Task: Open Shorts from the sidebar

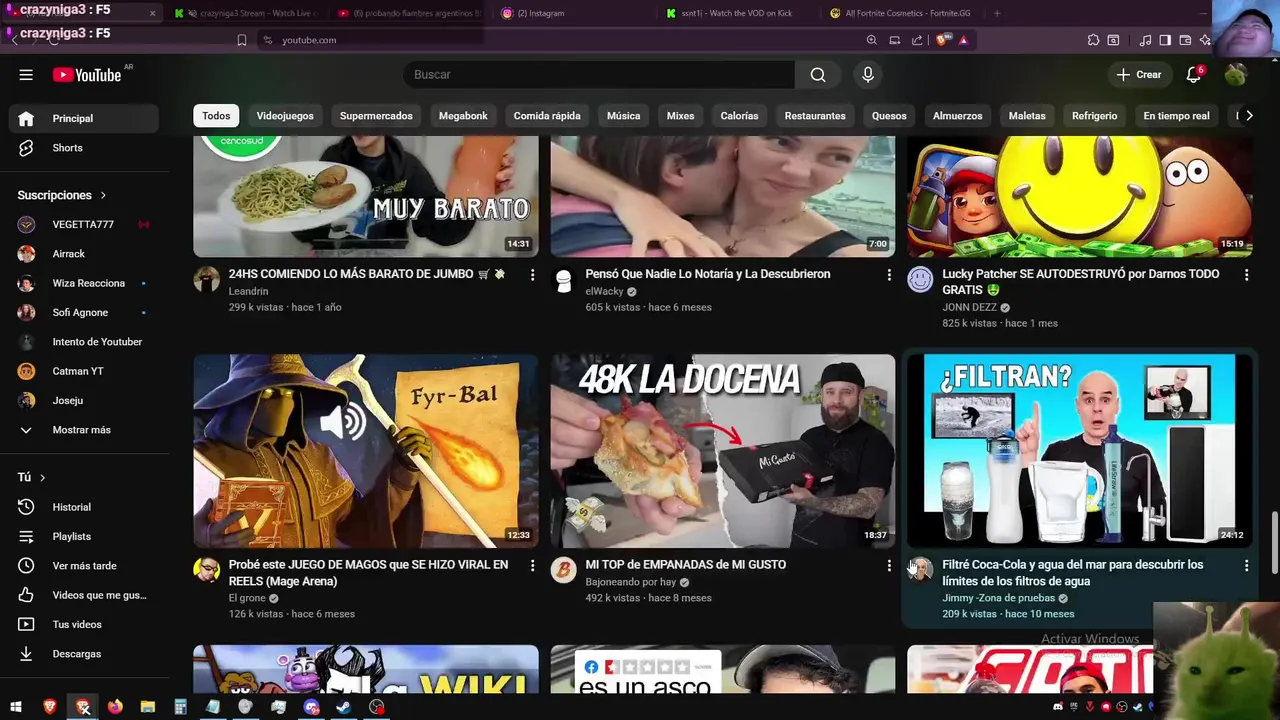Action: click(x=84, y=148)
